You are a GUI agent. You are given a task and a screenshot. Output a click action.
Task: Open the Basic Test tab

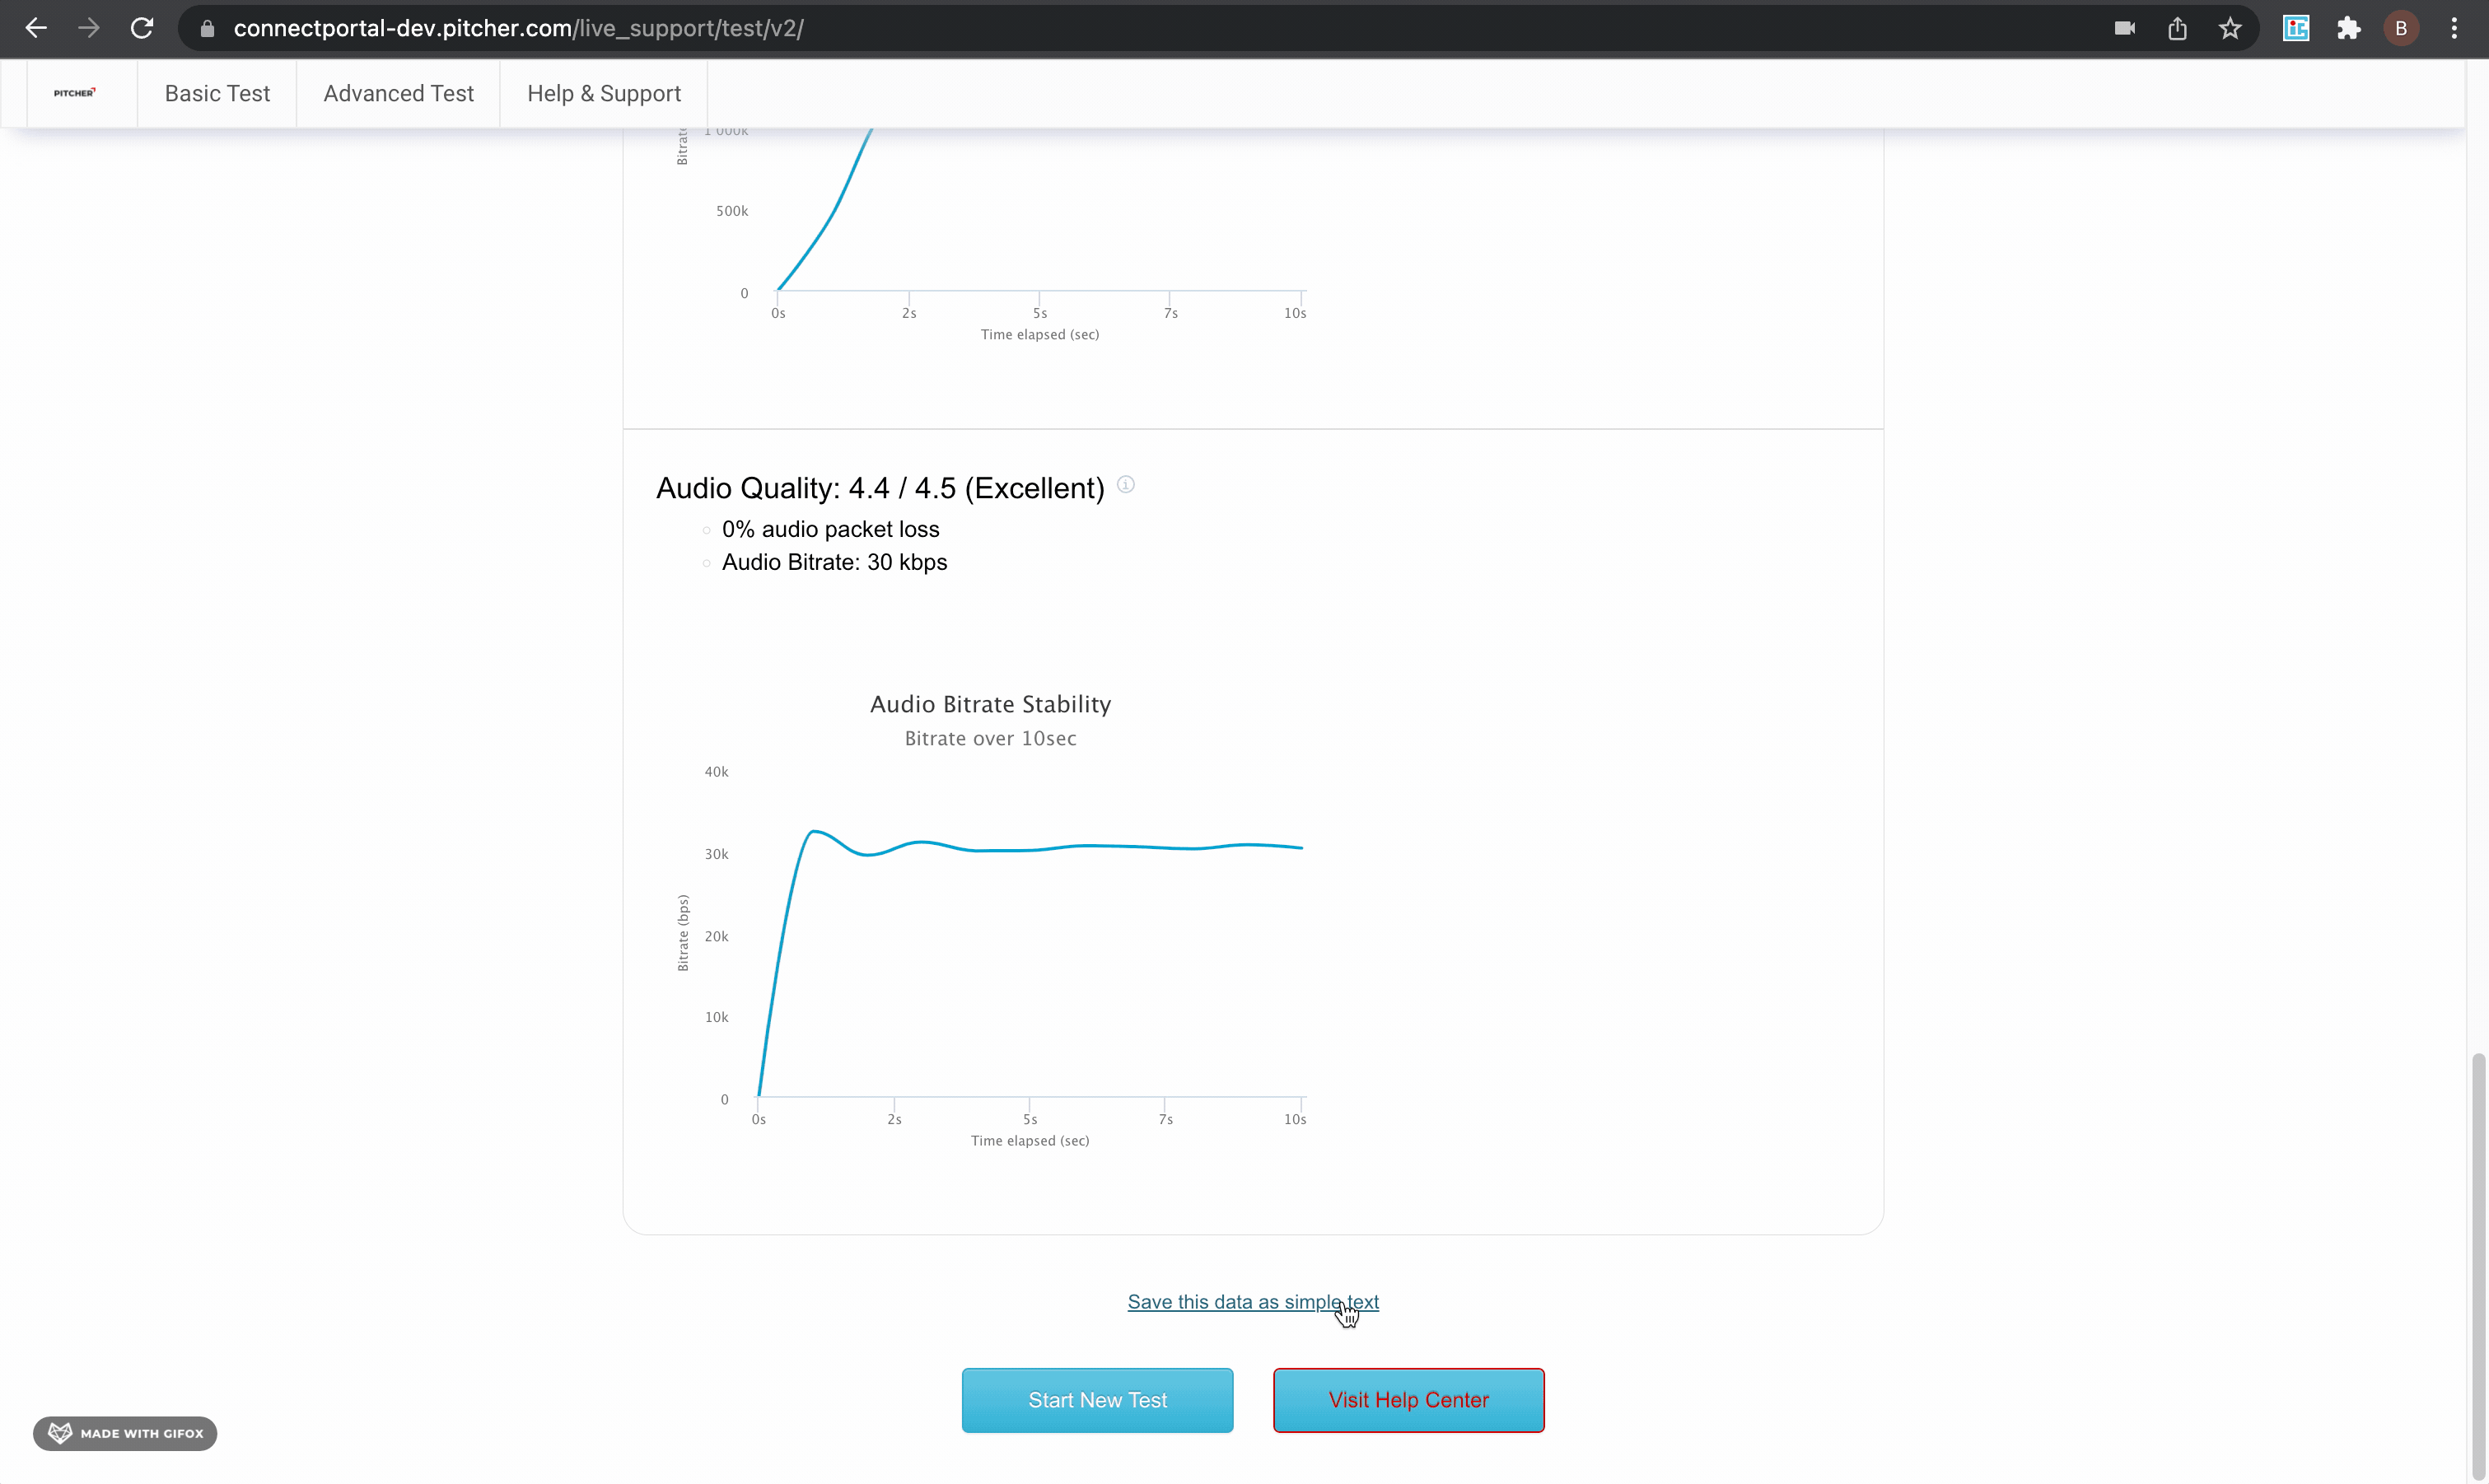coord(217,93)
